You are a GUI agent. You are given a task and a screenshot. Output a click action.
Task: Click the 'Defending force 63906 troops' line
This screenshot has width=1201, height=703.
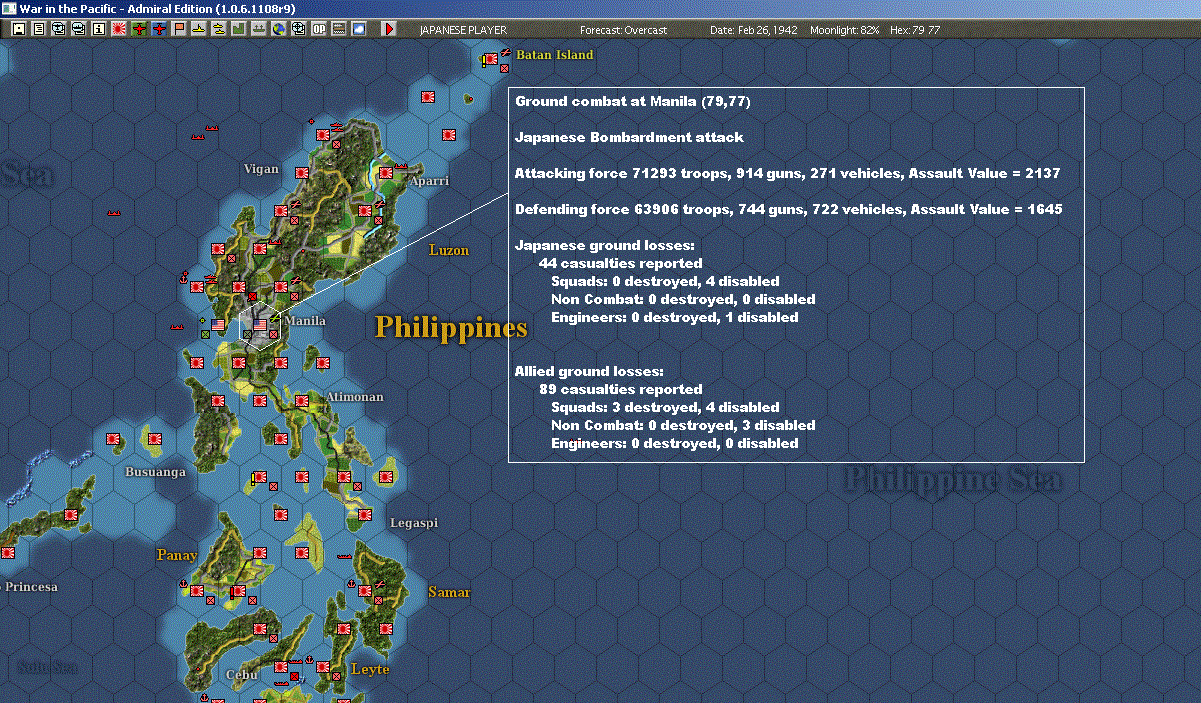788,209
